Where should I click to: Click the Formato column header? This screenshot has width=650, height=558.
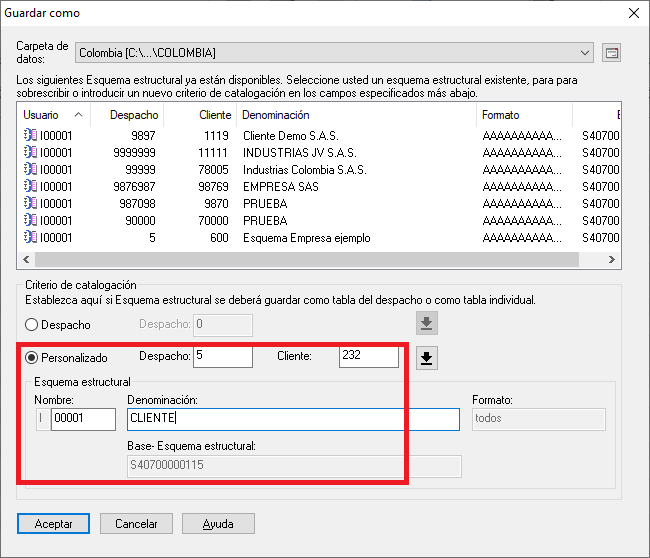coord(524,115)
